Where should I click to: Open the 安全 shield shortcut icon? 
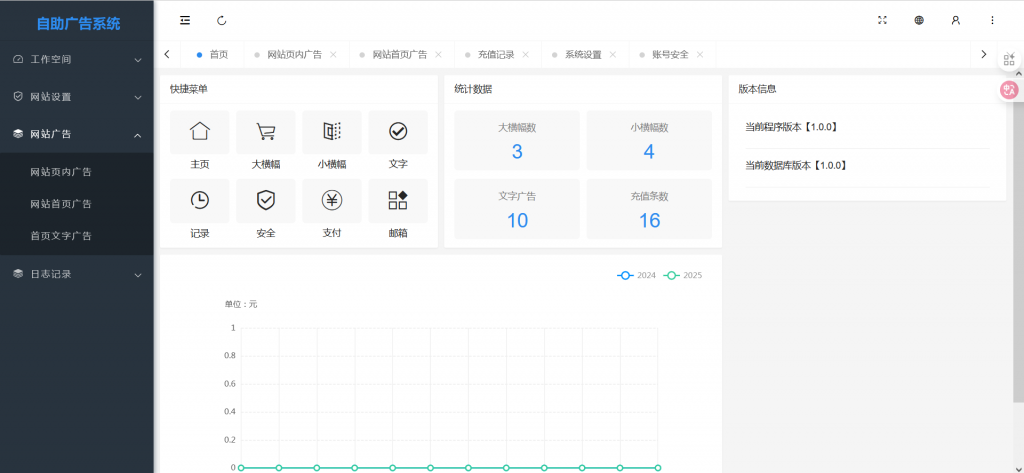(x=266, y=201)
